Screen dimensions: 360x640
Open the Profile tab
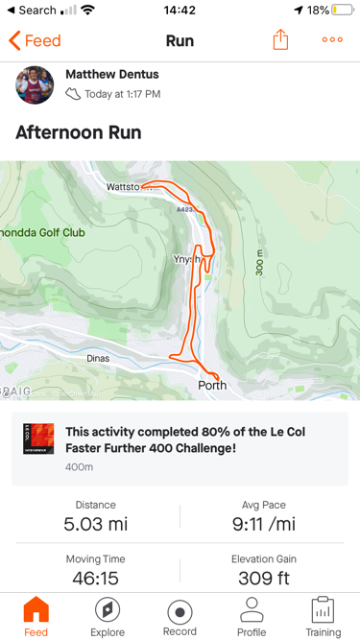[251, 617]
